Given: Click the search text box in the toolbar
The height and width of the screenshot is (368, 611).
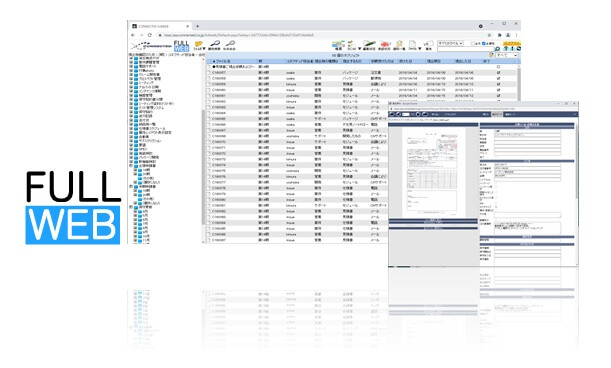Looking at the screenshot, I should tap(466, 49).
